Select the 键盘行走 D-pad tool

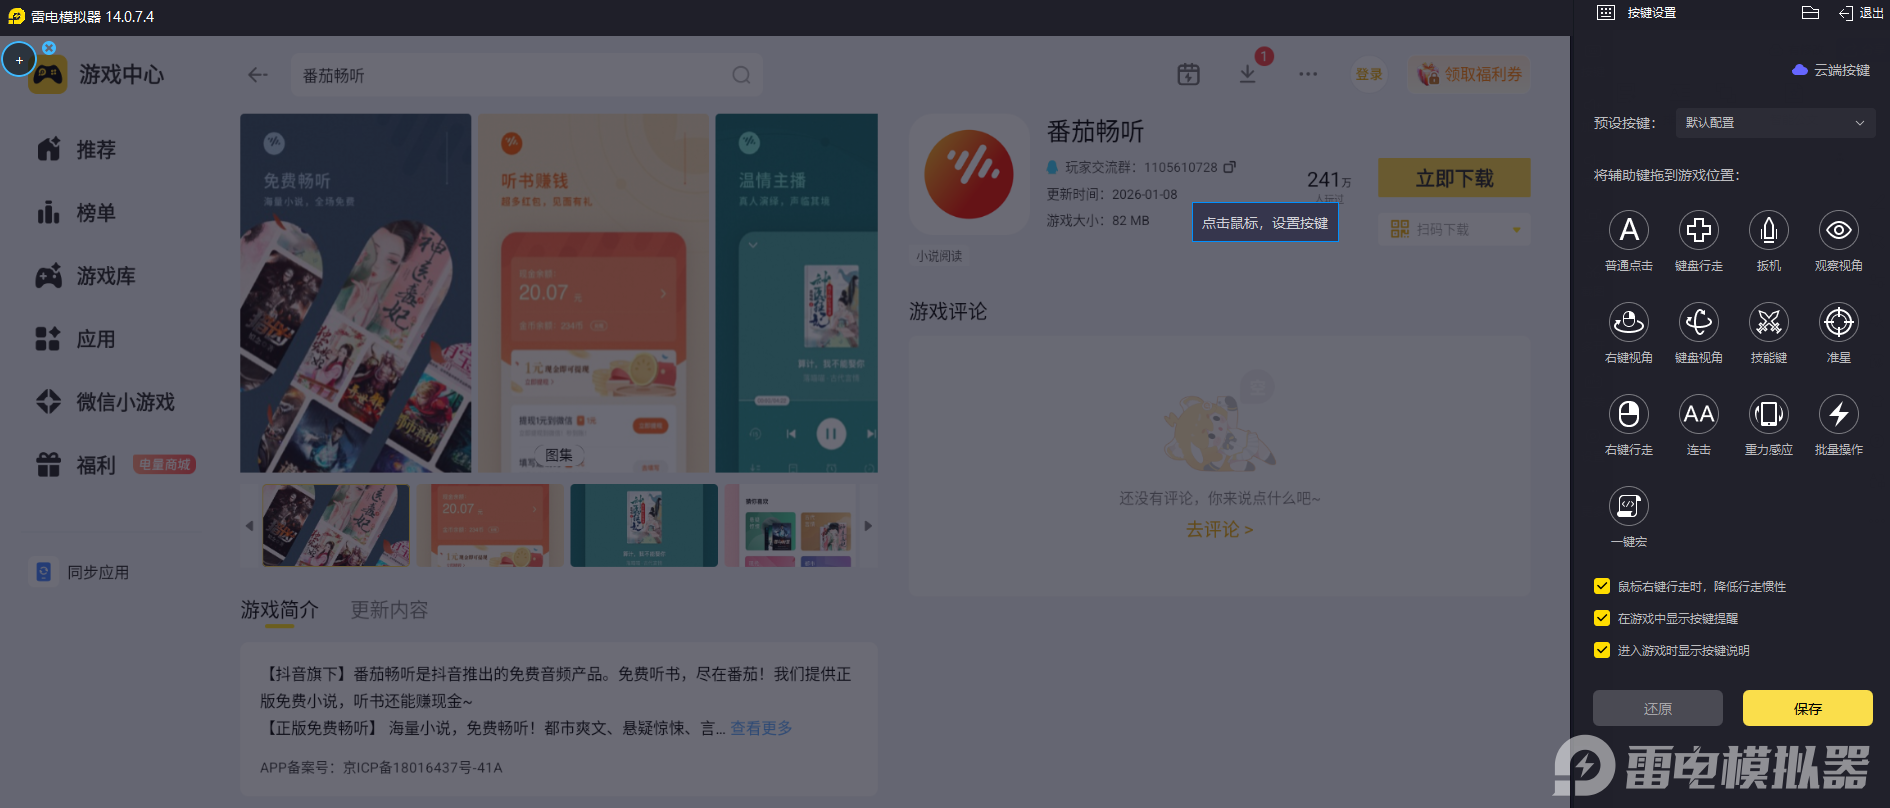point(1698,231)
